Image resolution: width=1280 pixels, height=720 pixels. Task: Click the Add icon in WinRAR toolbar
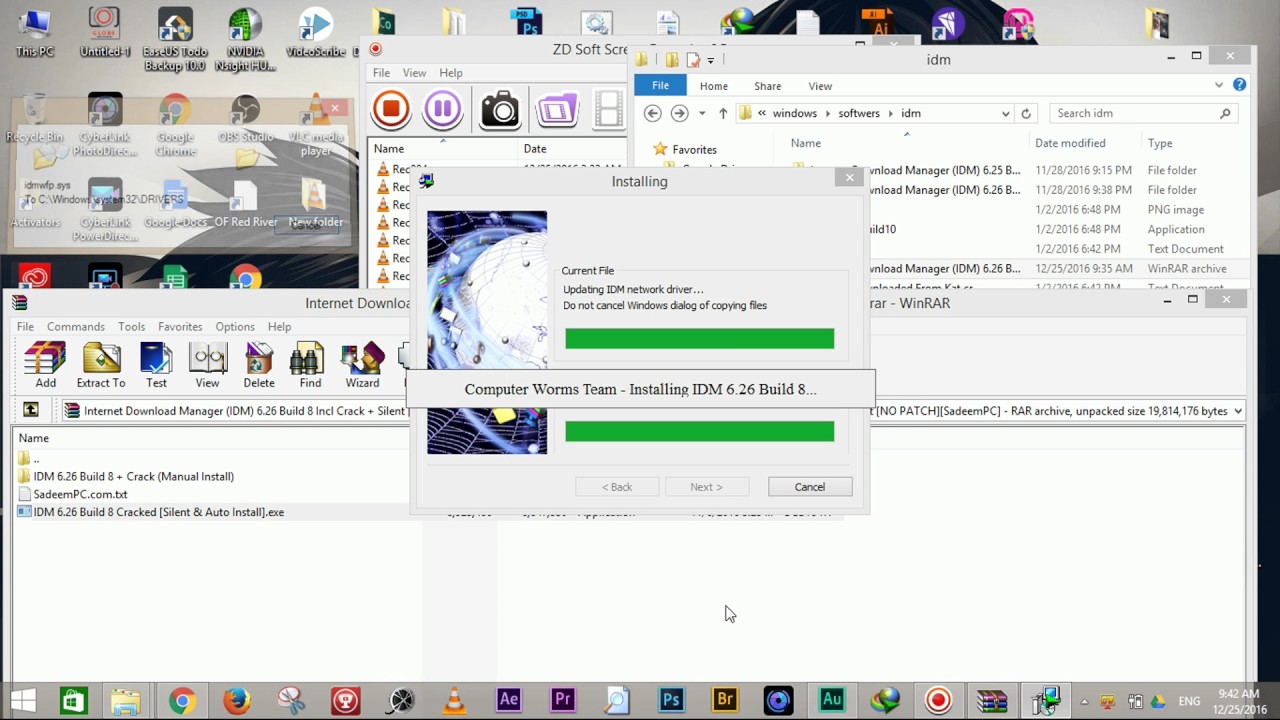45,365
